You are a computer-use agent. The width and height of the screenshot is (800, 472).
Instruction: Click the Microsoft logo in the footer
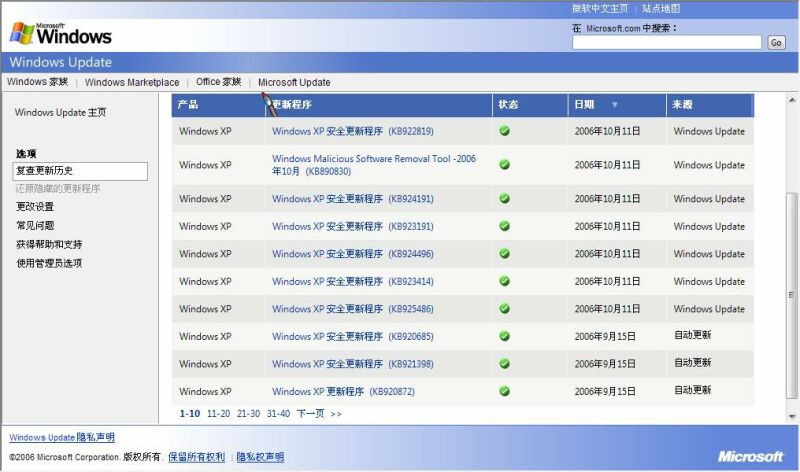click(x=751, y=456)
